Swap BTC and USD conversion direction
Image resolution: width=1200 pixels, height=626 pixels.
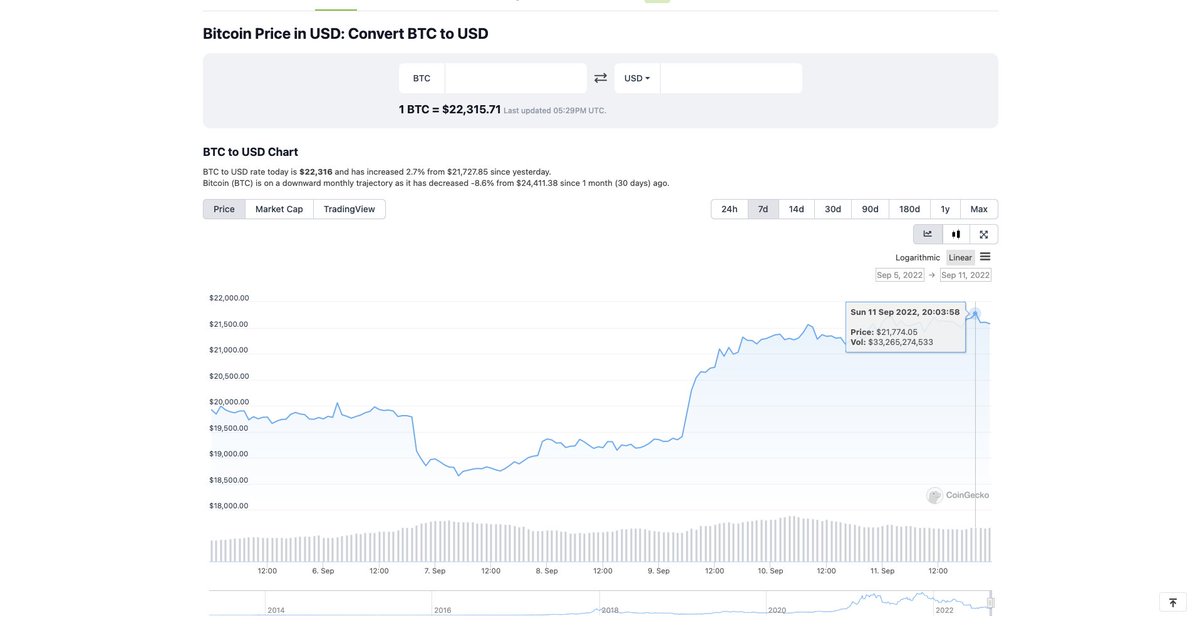(600, 78)
